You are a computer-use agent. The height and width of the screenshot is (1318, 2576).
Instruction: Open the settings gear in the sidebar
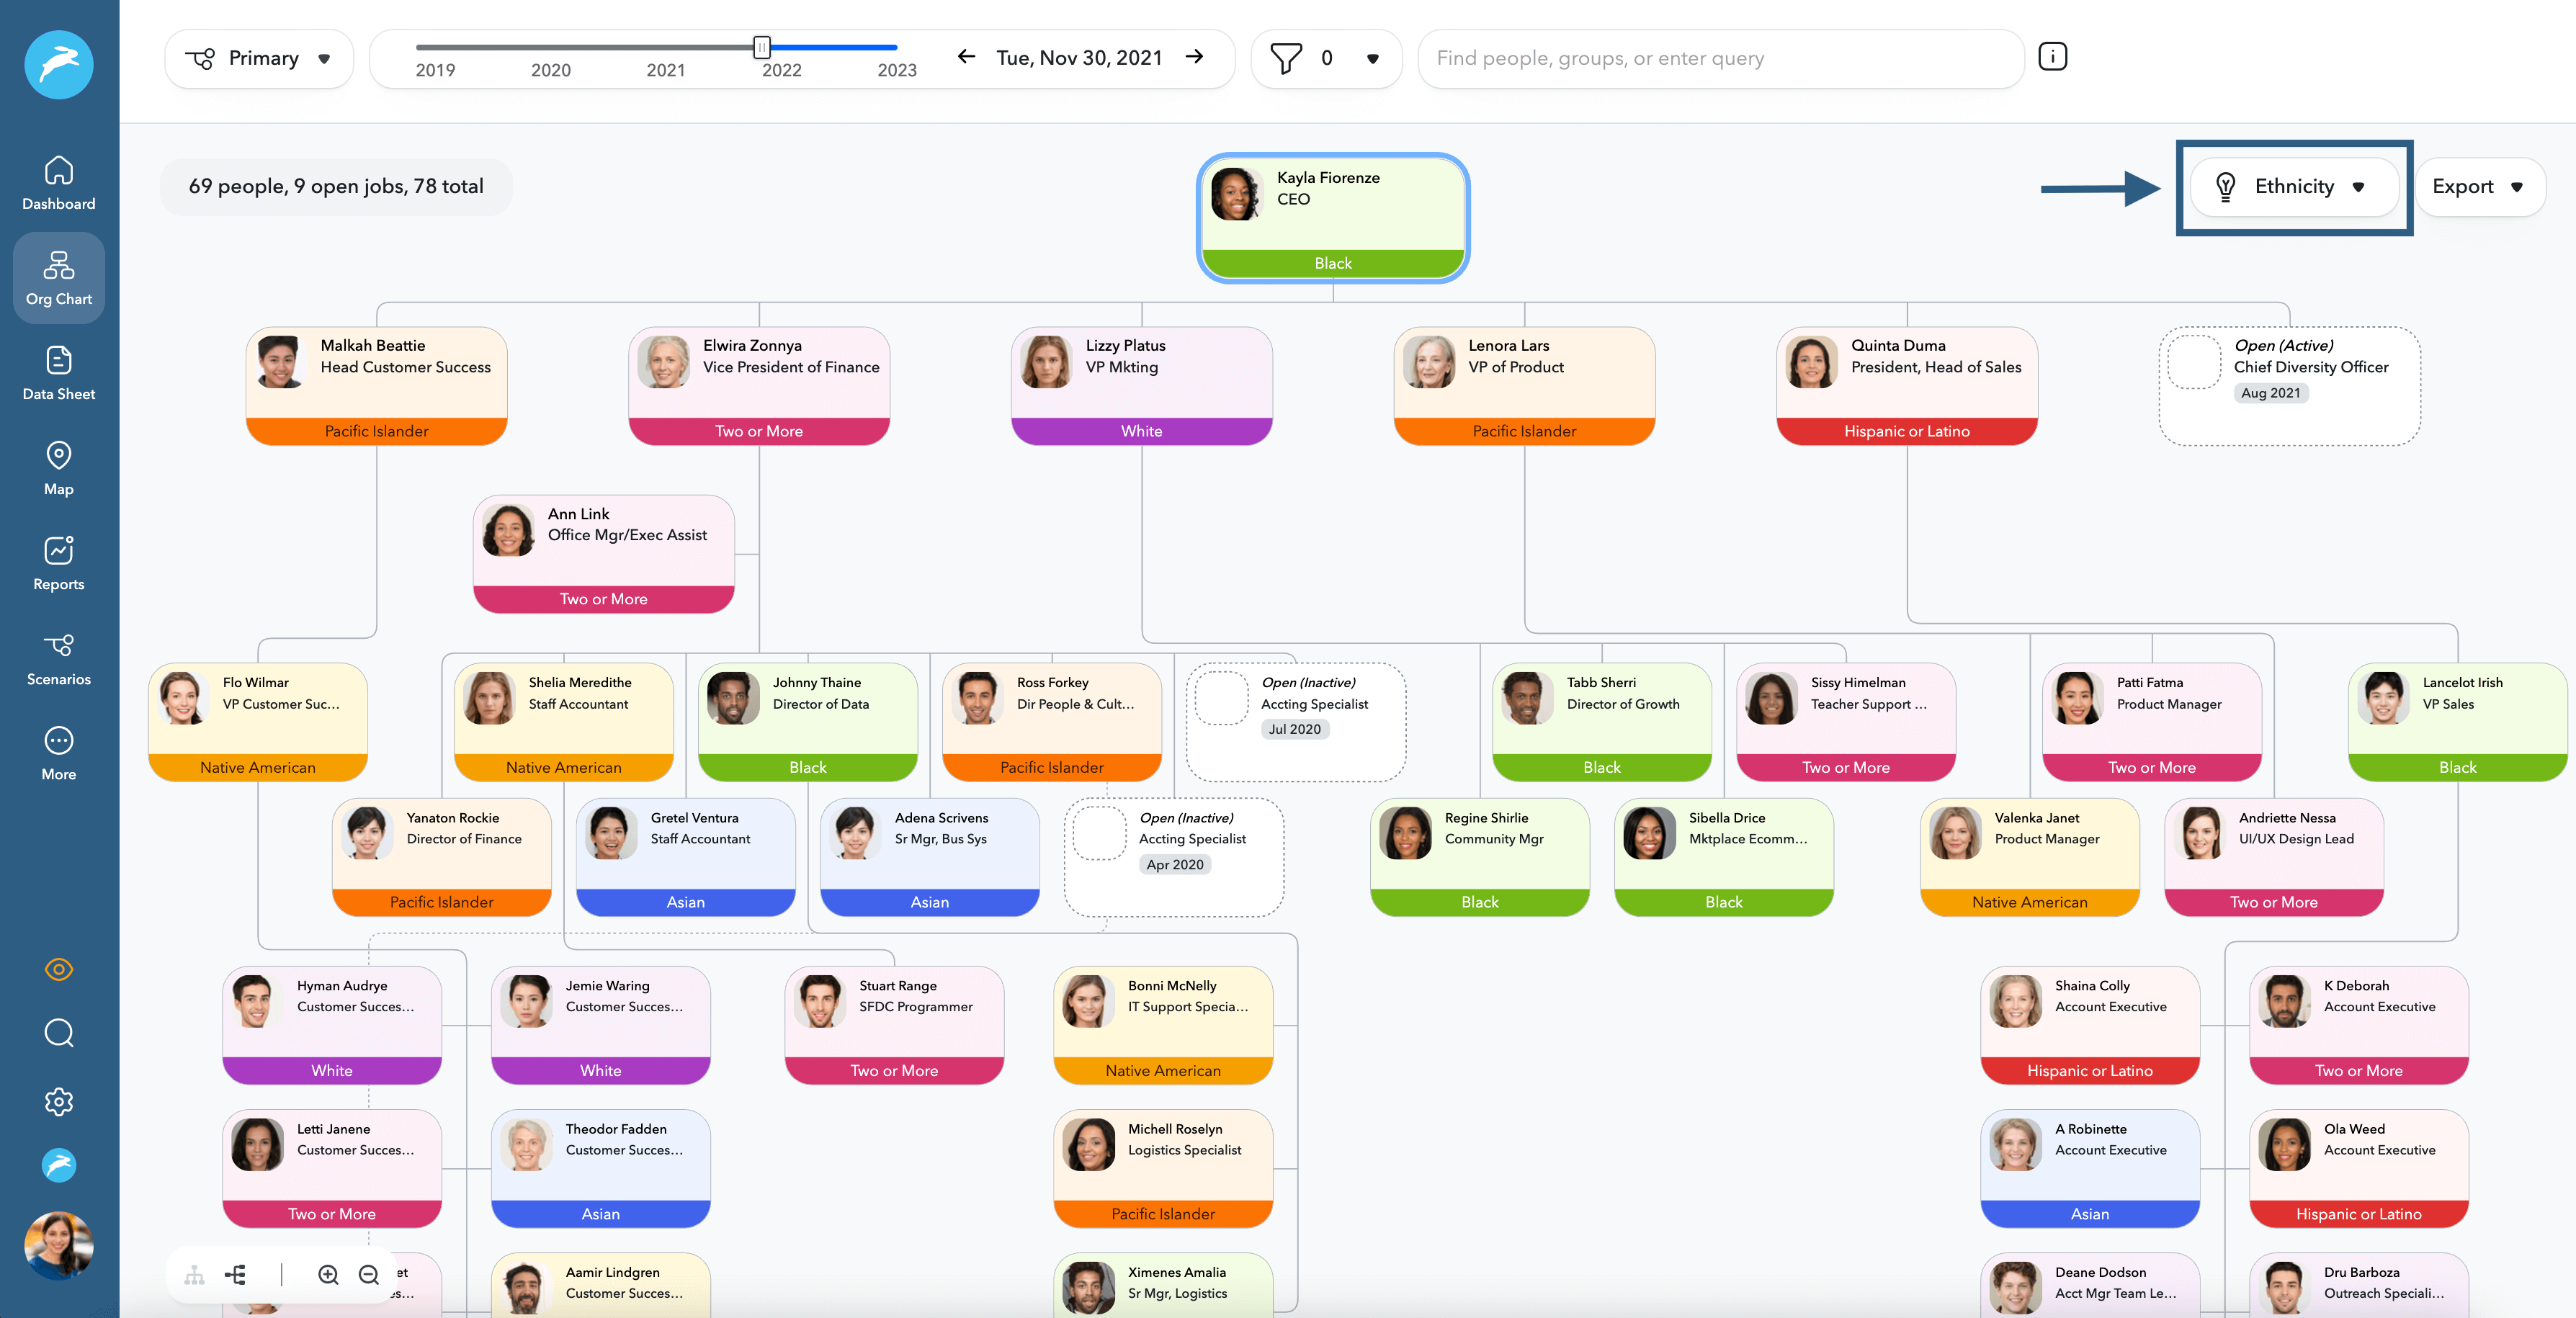pyautogui.click(x=58, y=1101)
